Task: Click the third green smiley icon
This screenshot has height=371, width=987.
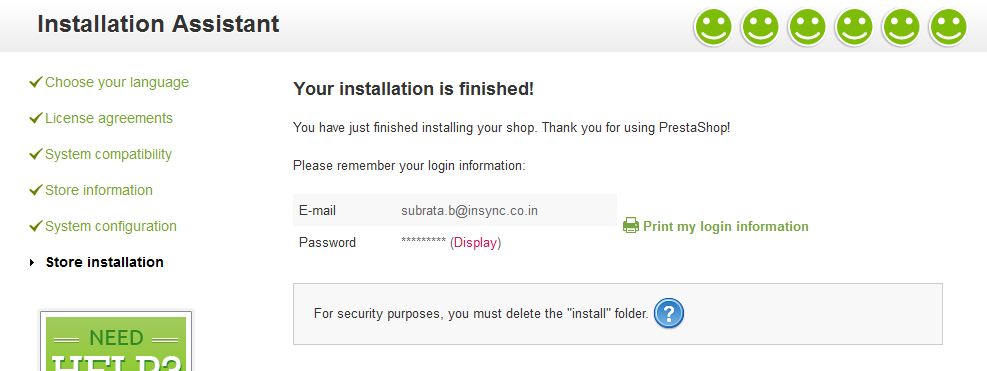Action: (807, 28)
